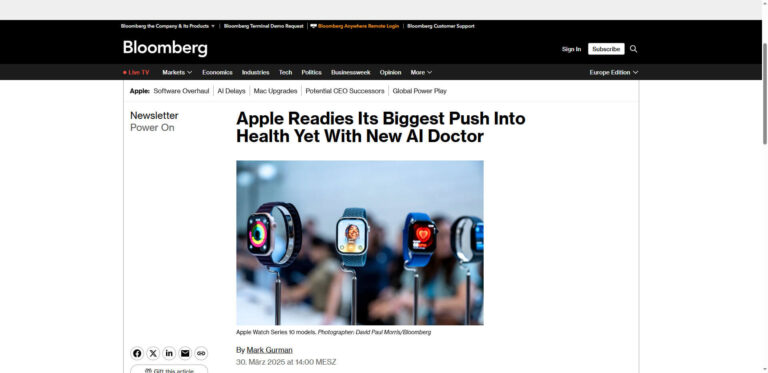Screen dimensions: 768x373
Task: Open the Software Overhaul topic link
Action: [181, 91]
